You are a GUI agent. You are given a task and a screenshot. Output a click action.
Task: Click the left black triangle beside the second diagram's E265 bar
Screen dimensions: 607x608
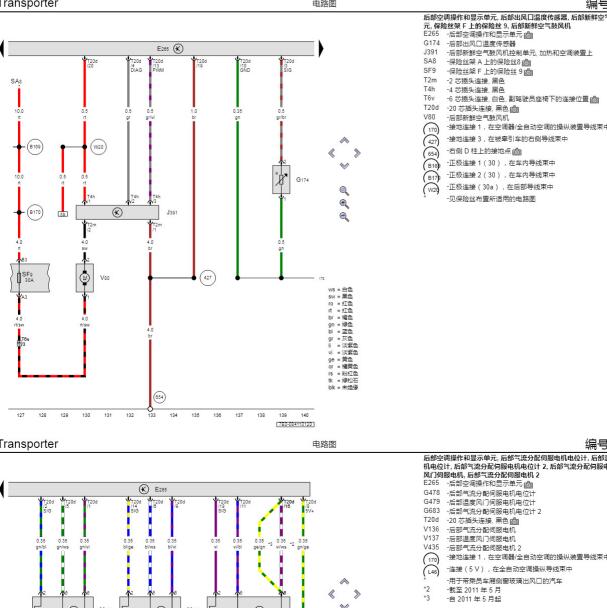2,489
